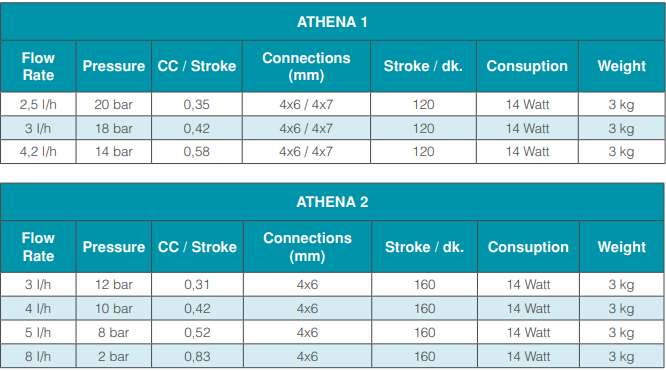Click the 5 l/h flow rate cell

(38, 332)
